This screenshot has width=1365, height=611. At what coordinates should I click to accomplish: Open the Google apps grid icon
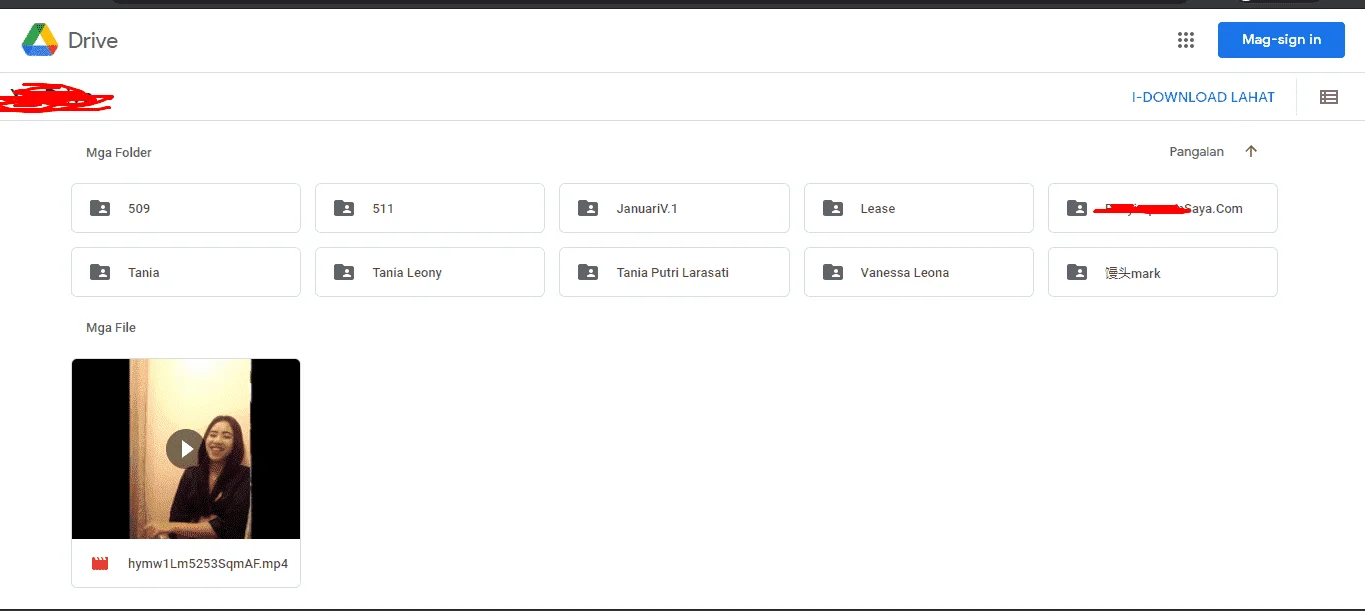(1186, 40)
